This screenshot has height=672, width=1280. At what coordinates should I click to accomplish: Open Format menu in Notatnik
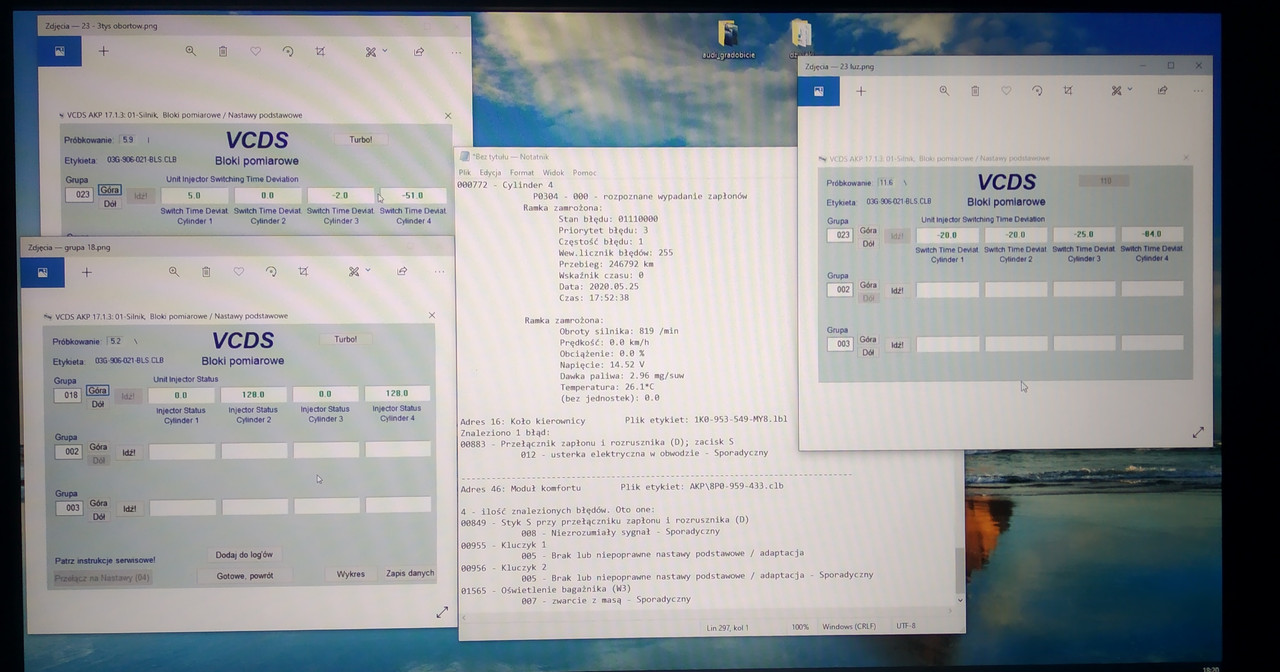pos(522,173)
